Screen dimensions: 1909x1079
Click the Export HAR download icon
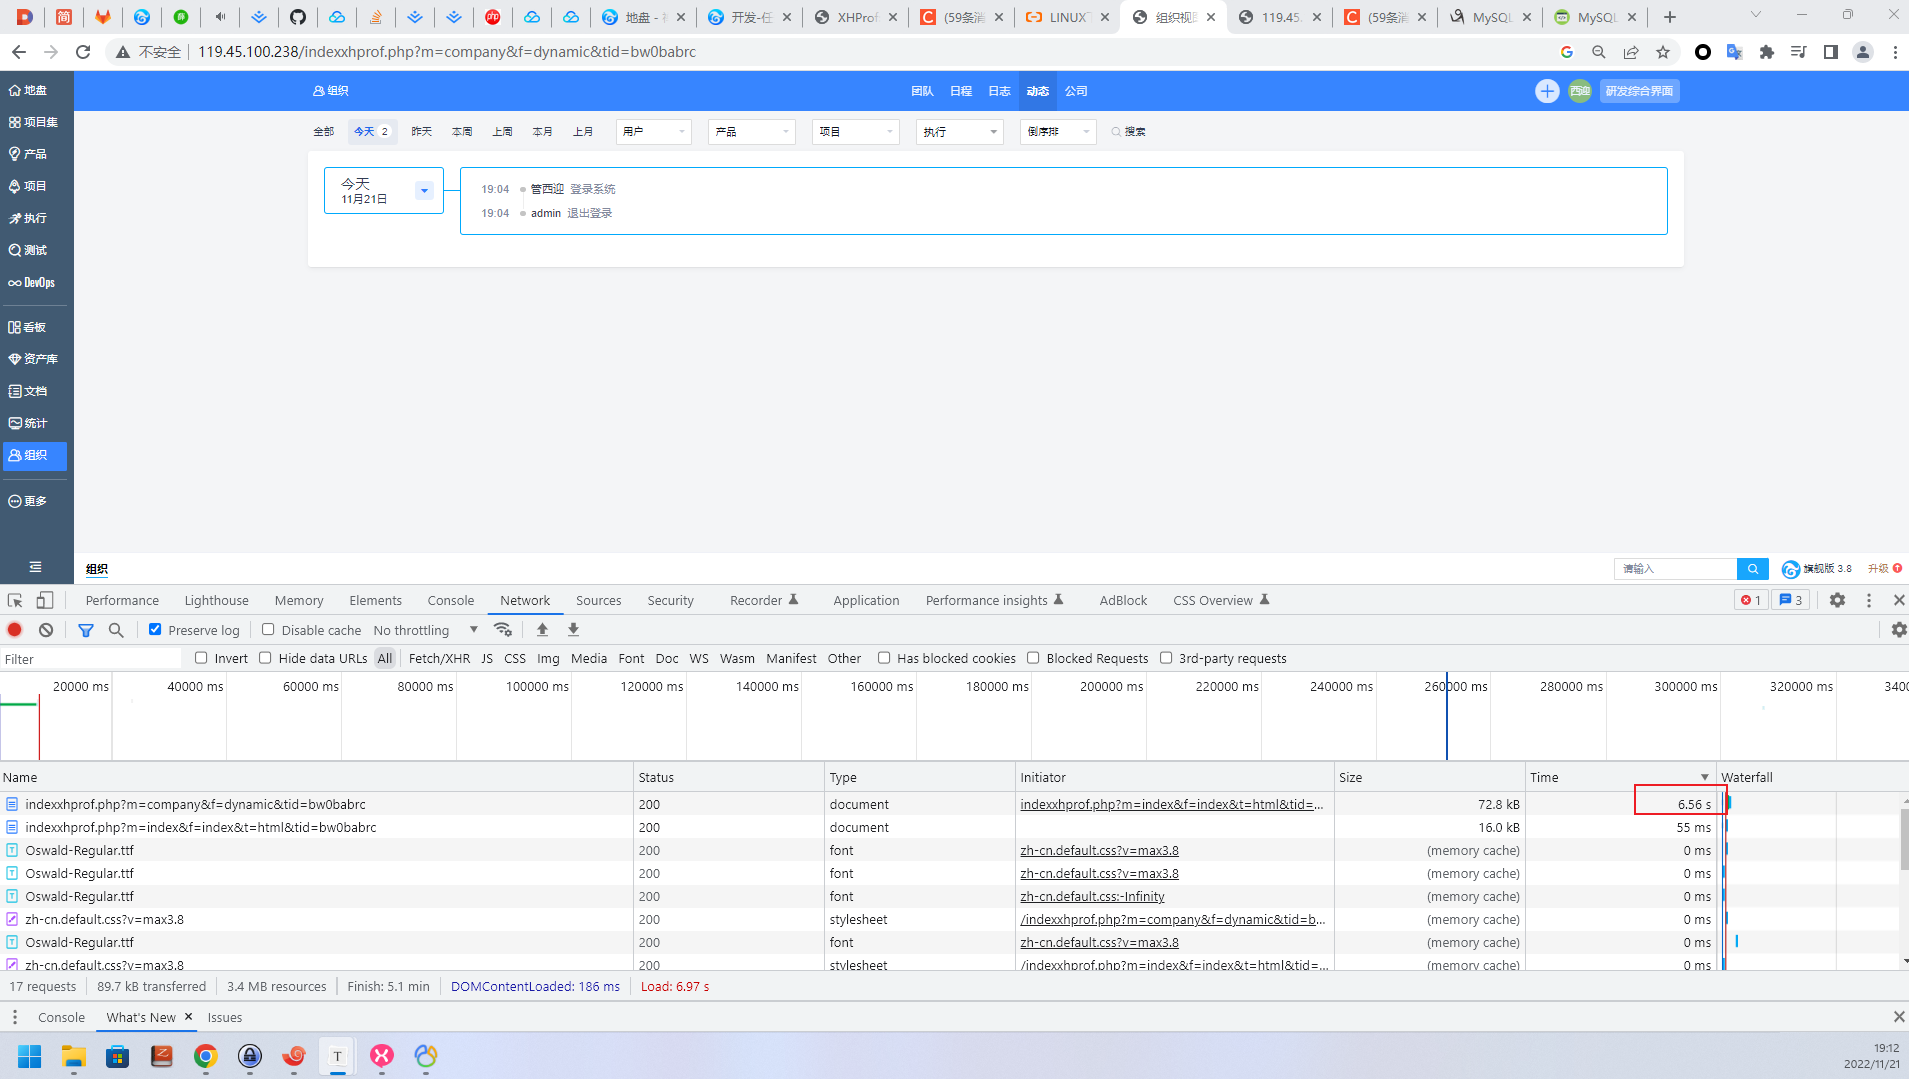pyautogui.click(x=573, y=630)
